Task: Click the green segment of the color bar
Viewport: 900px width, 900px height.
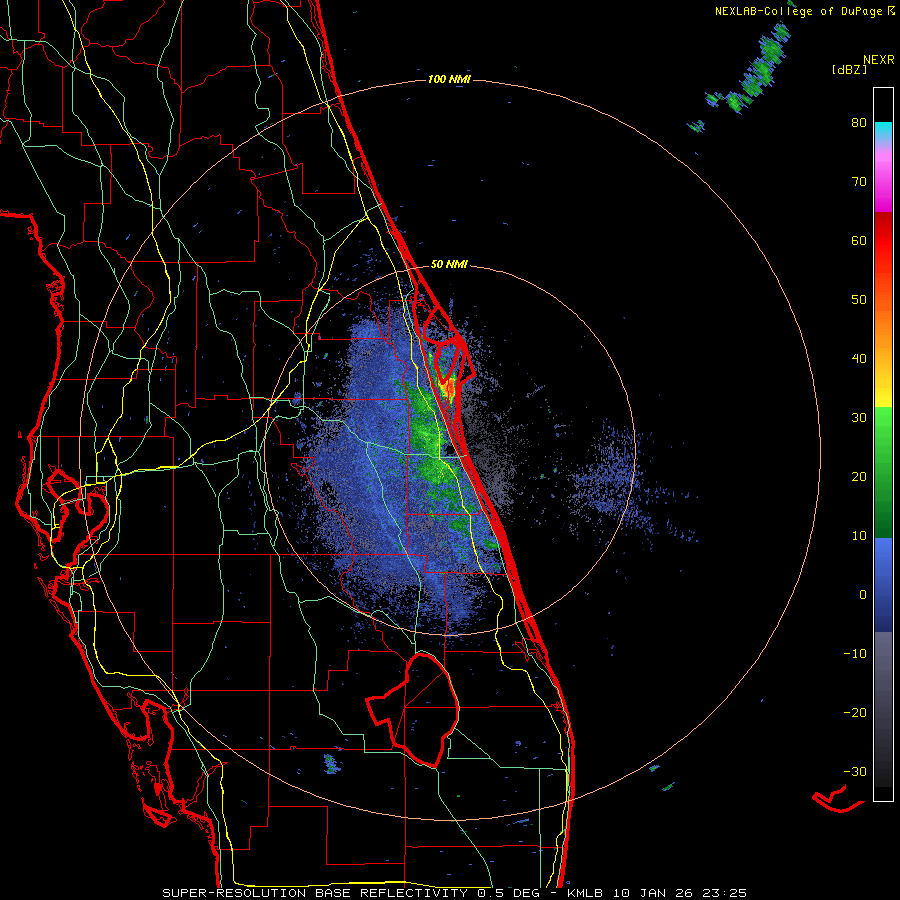Action: [883, 472]
